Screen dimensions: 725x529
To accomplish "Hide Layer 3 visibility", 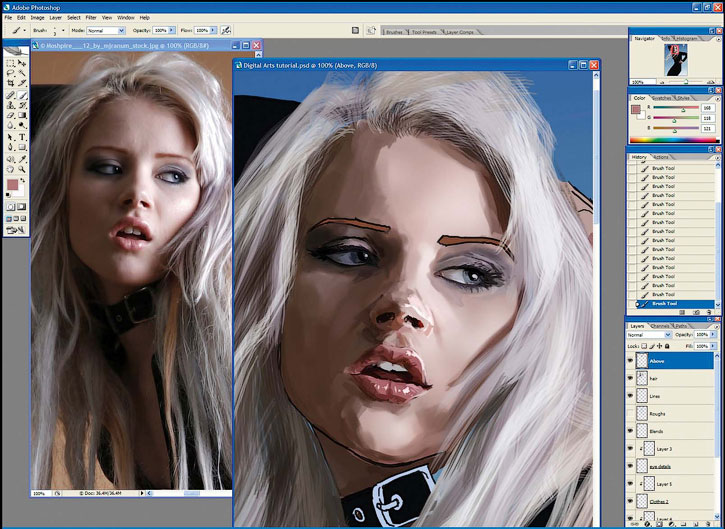I will click(x=631, y=449).
